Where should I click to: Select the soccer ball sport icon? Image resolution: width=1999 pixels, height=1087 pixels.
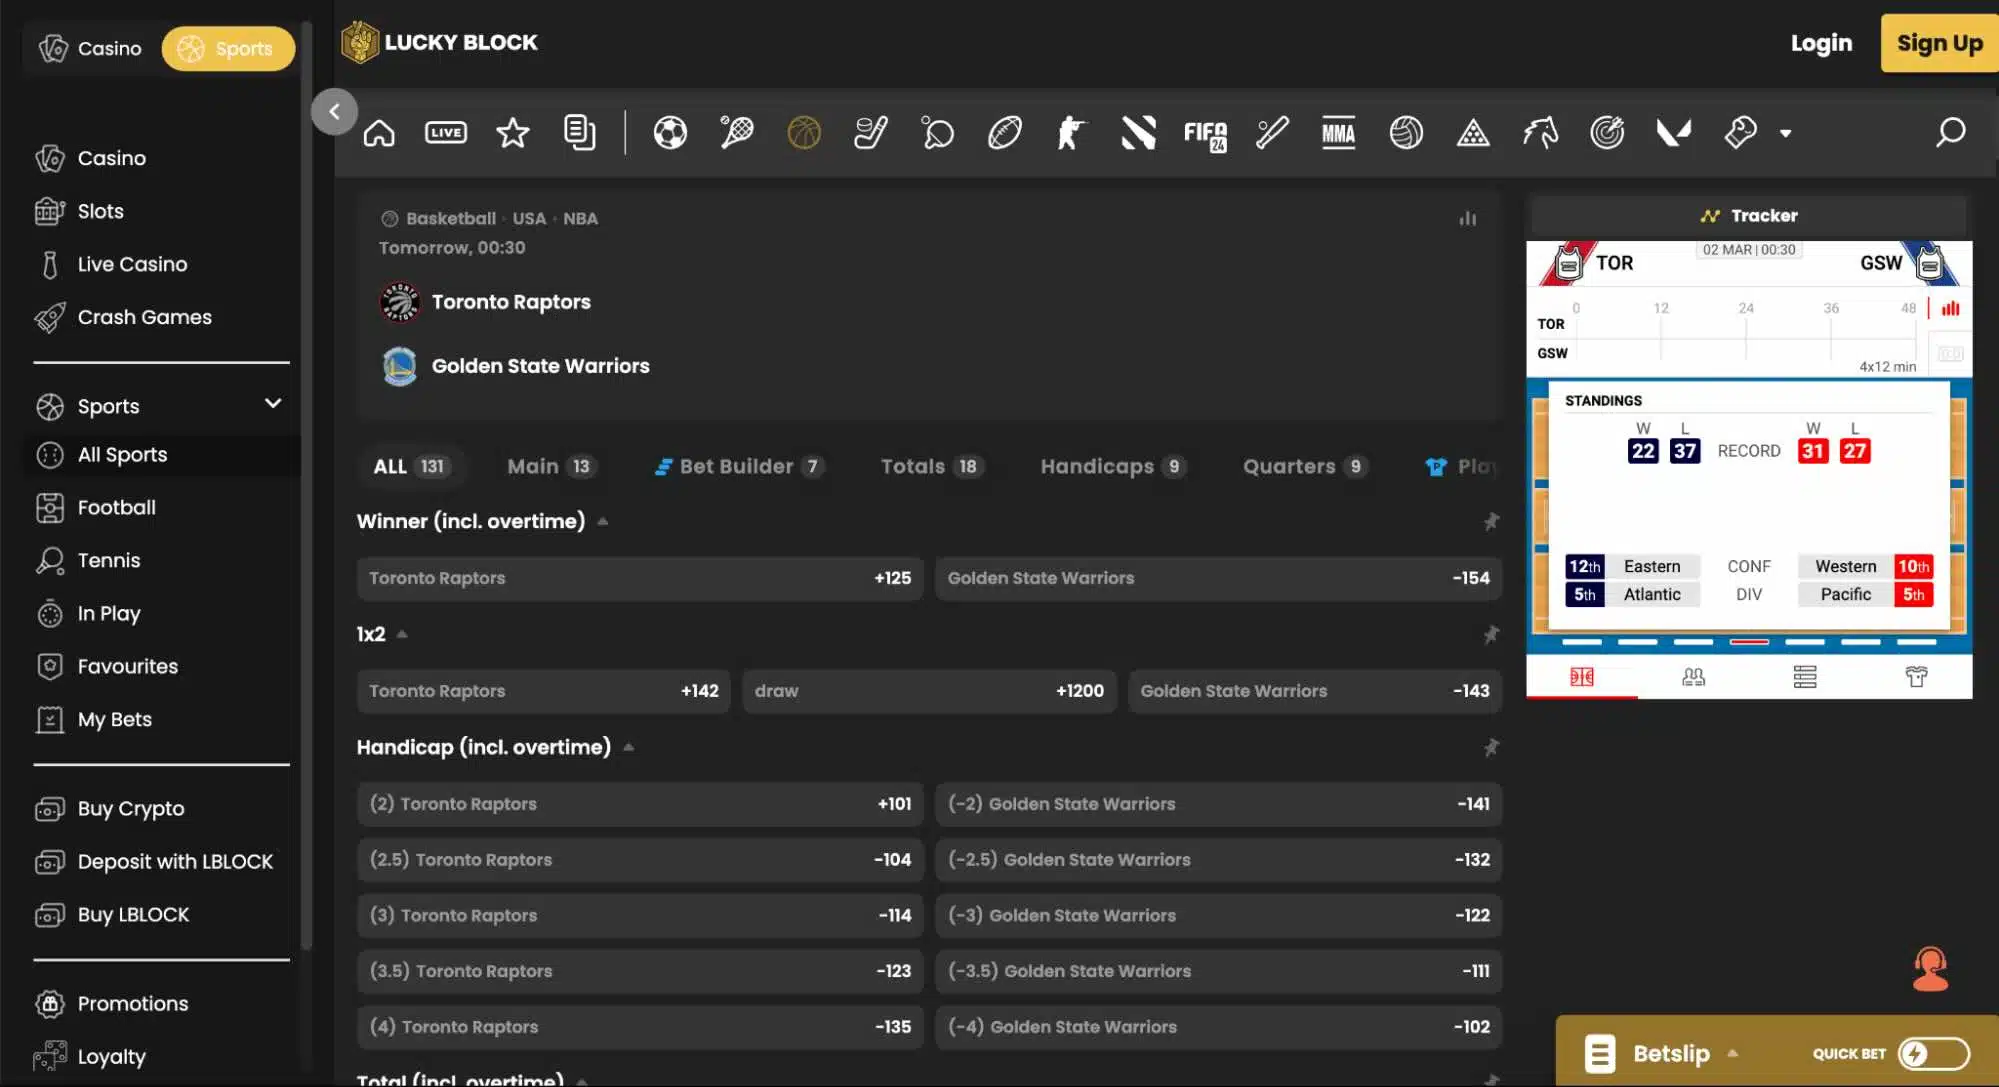click(x=670, y=133)
